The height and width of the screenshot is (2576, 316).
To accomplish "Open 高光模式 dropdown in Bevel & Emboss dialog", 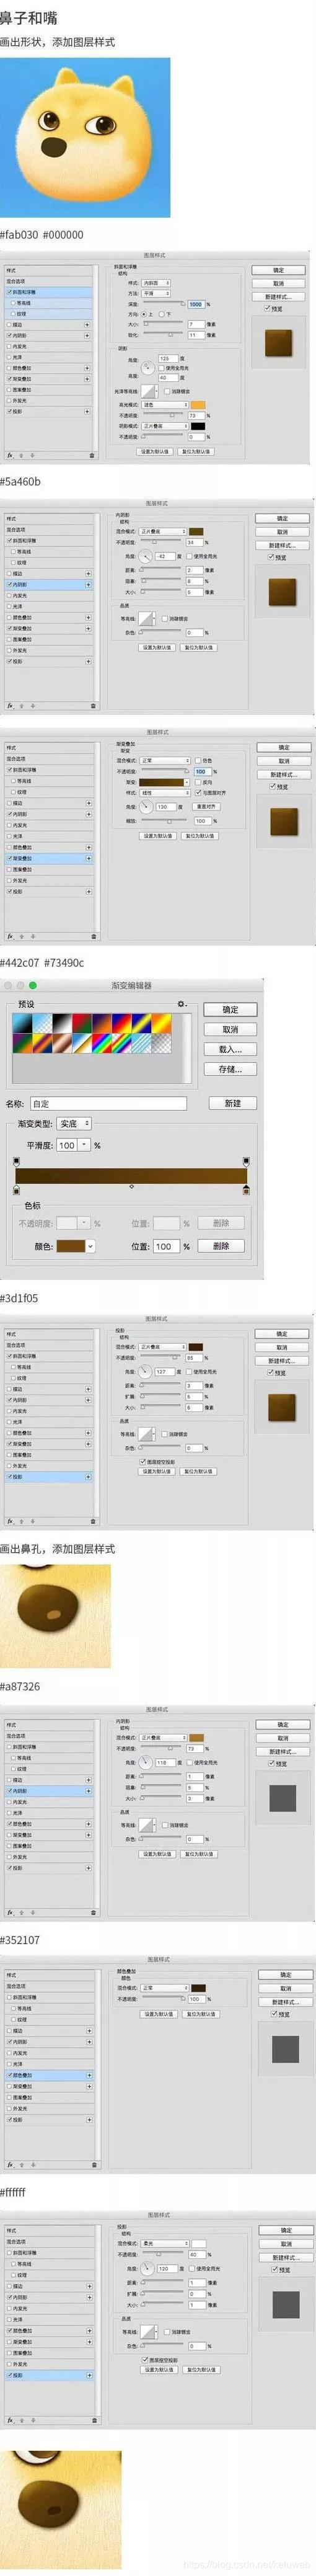I will pyautogui.click(x=165, y=405).
